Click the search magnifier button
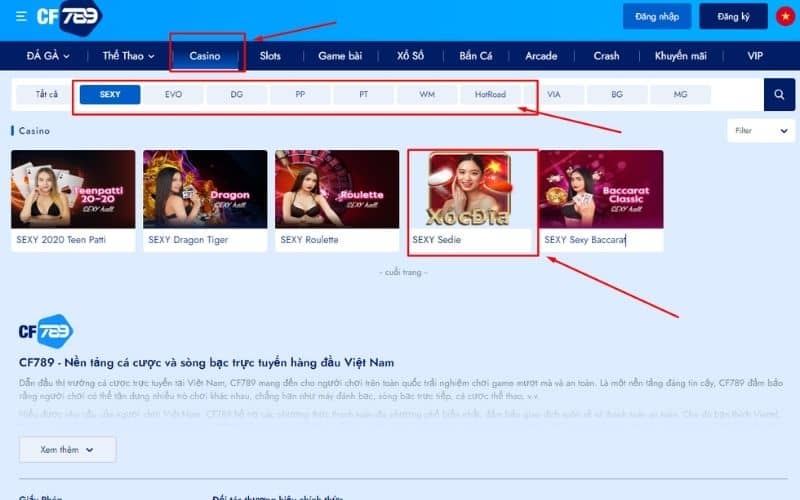 click(x=779, y=94)
